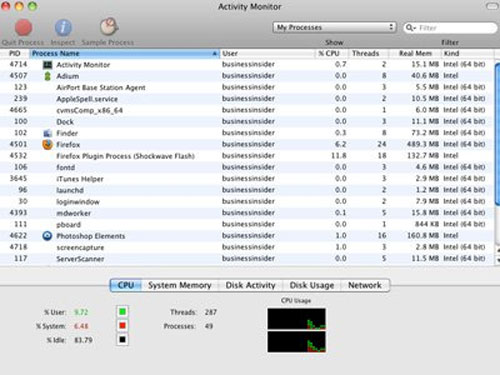Click the red % System color swatch

122,326
